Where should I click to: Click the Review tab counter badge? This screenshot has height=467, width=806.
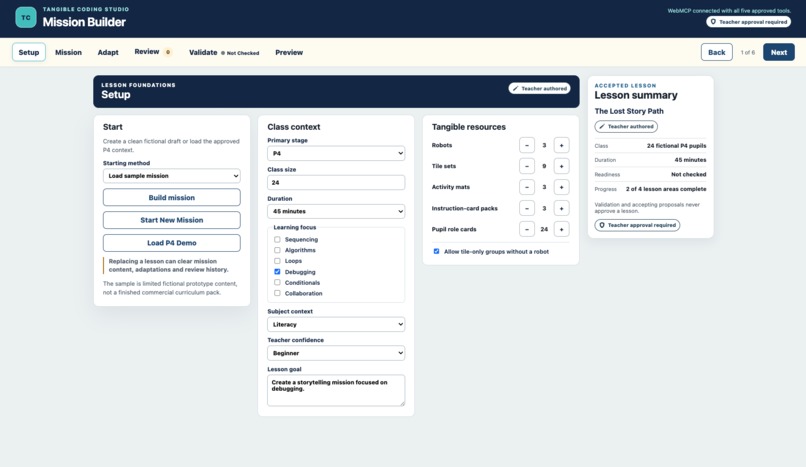(168, 52)
